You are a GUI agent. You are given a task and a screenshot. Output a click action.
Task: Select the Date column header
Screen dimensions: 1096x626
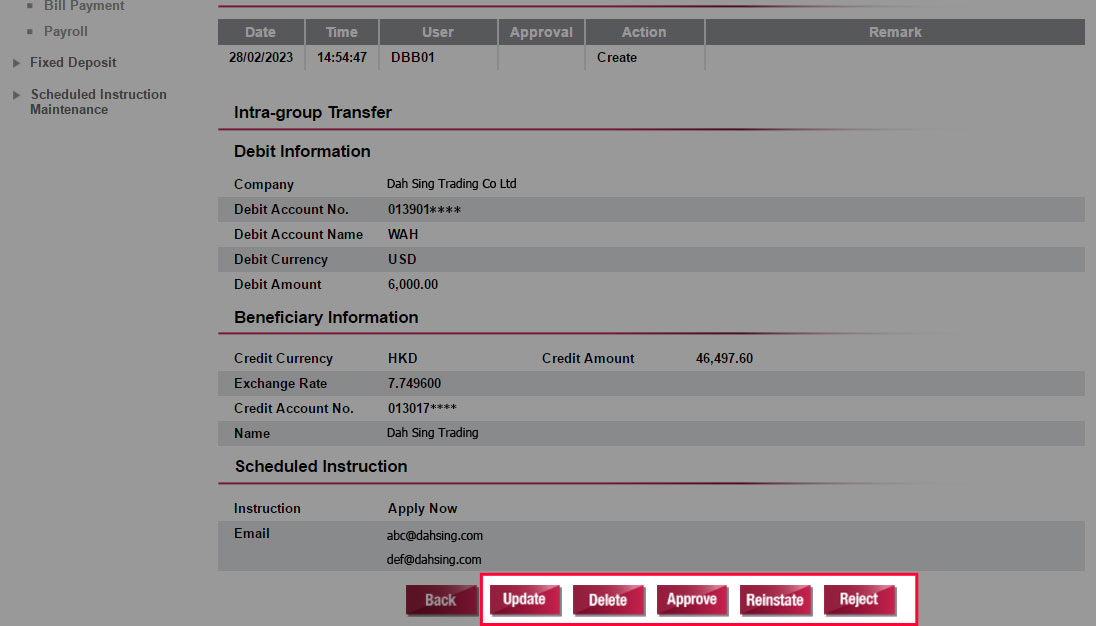click(x=261, y=32)
